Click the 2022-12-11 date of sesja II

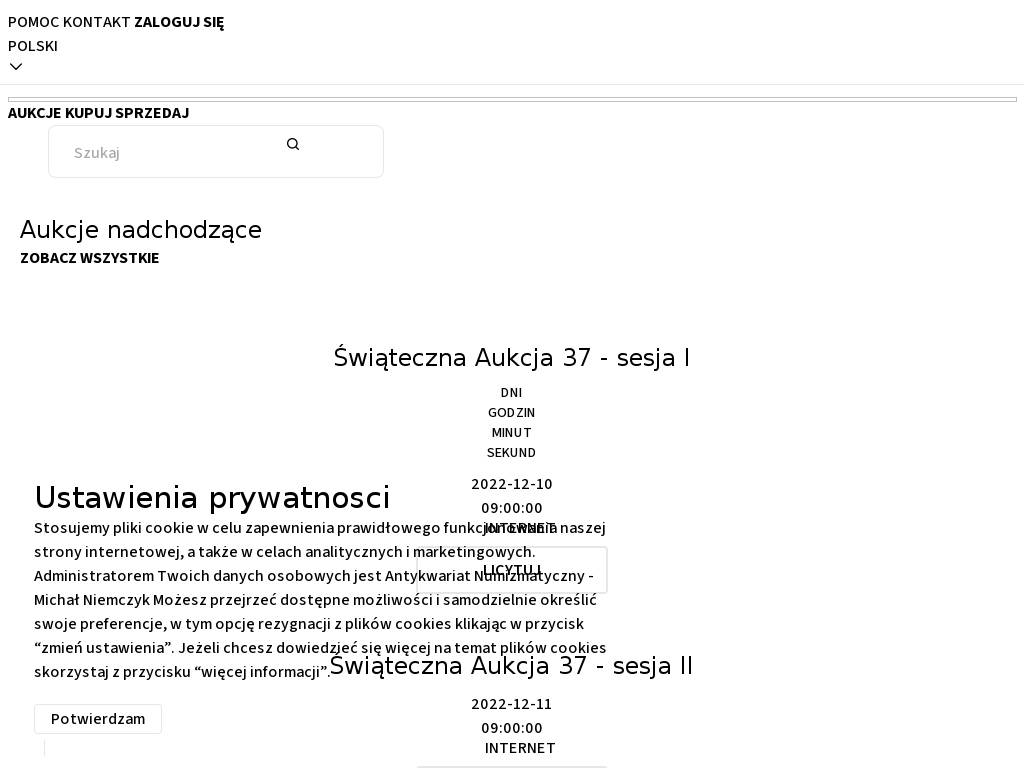(511, 704)
